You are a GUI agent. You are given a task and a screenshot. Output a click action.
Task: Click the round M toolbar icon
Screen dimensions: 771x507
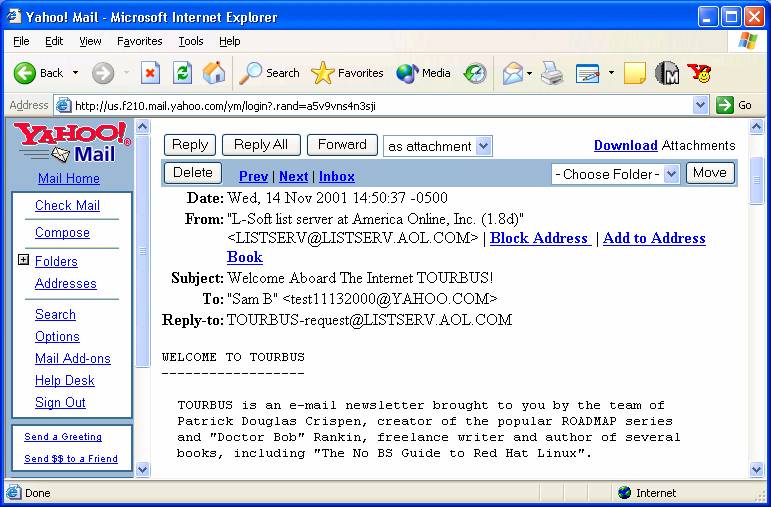coord(667,73)
